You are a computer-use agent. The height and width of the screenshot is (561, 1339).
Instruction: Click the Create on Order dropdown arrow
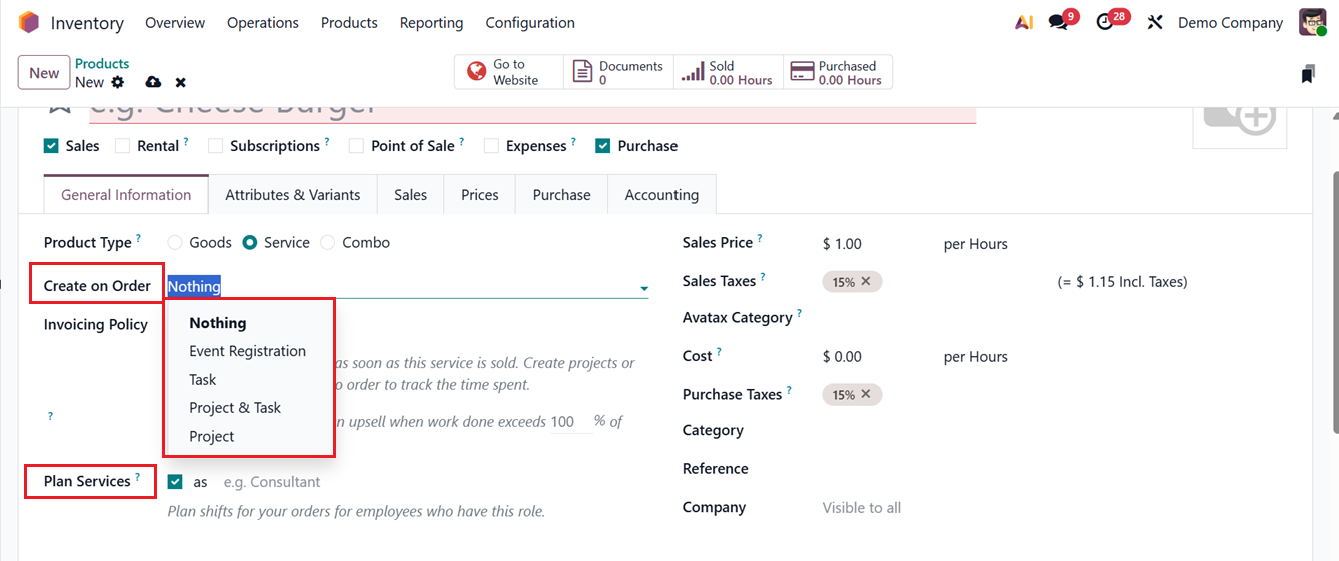643,288
